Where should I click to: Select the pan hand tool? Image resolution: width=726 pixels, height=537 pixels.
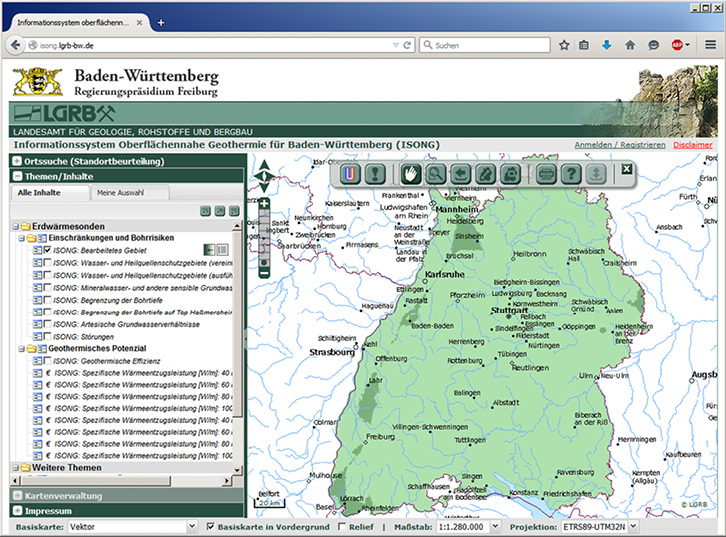[411, 173]
